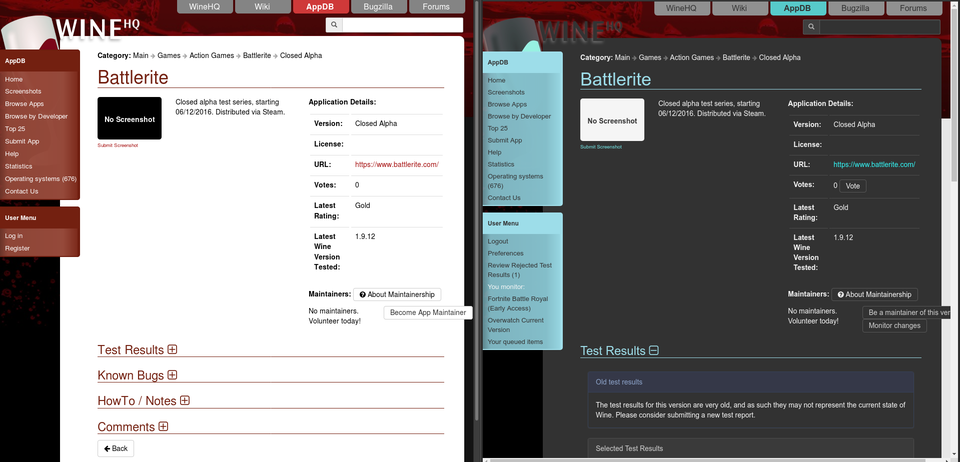Open the Wiki tab in the right dark page

[739, 8]
